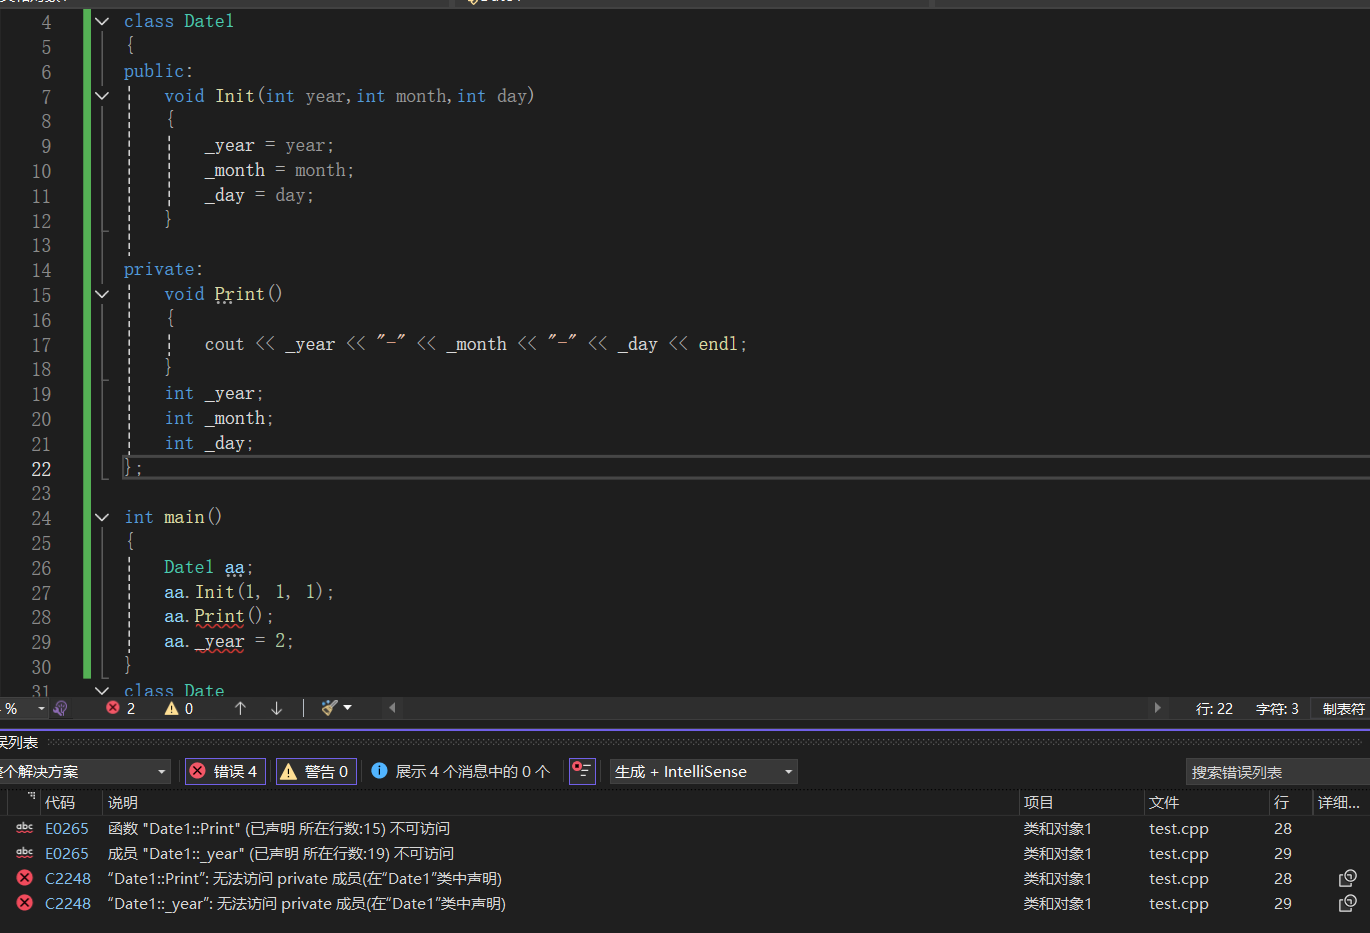Click the warning count icon in editor bar
The width and height of the screenshot is (1370, 933).
pos(172,708)
